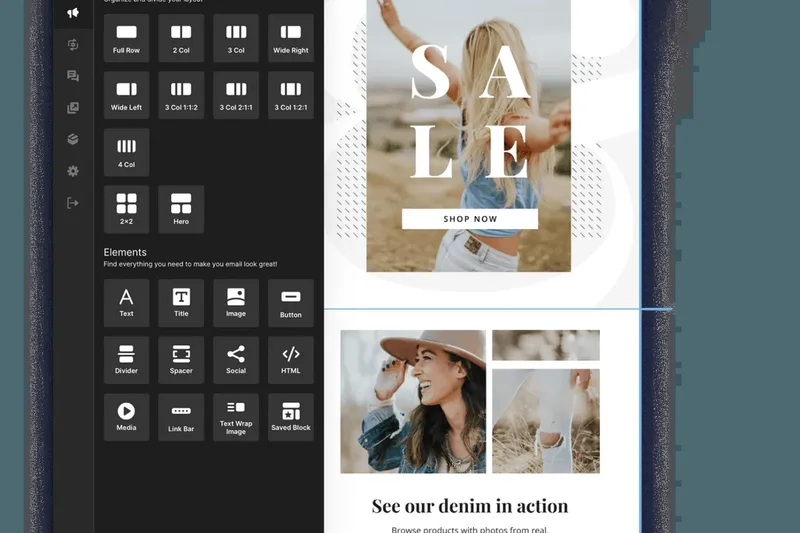Open the automation sidebar icon
Screen dimensions: 800x533
click(73, 45)
